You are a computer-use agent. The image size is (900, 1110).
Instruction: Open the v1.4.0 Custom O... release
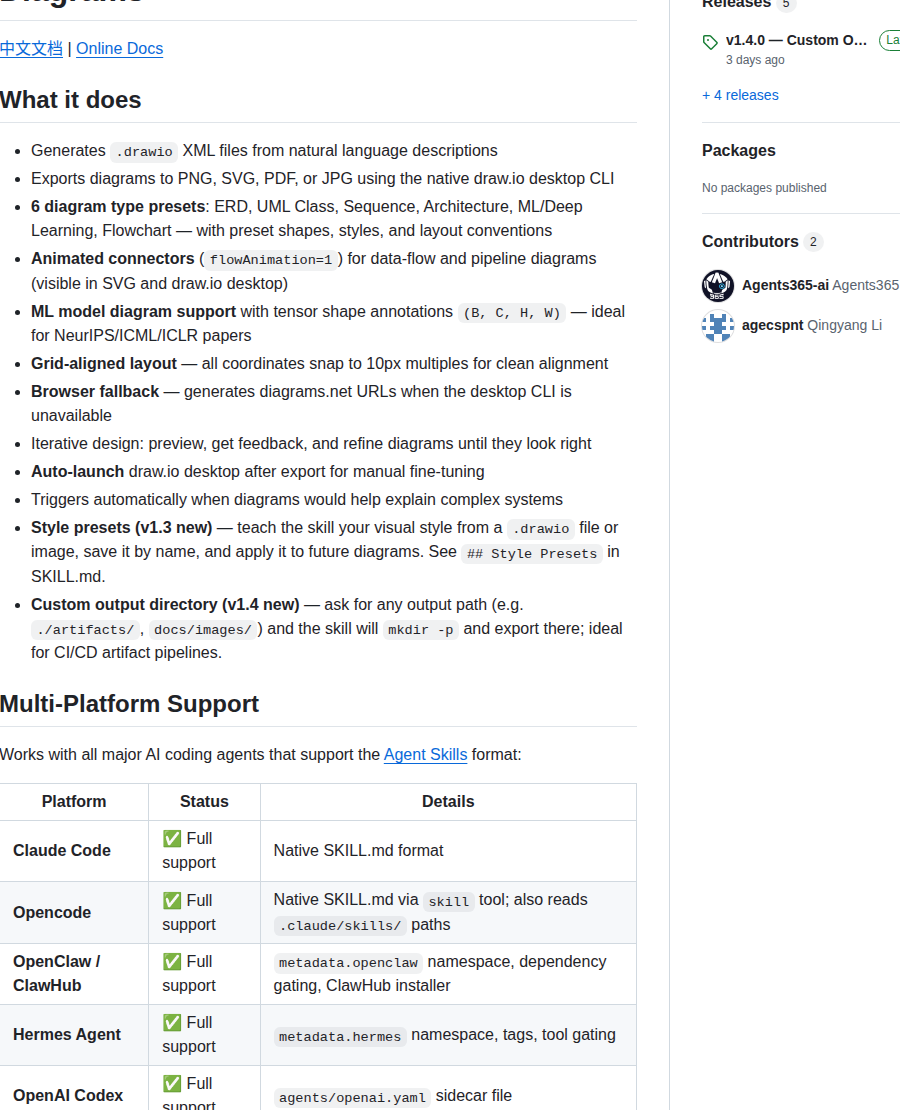(796, 40)
